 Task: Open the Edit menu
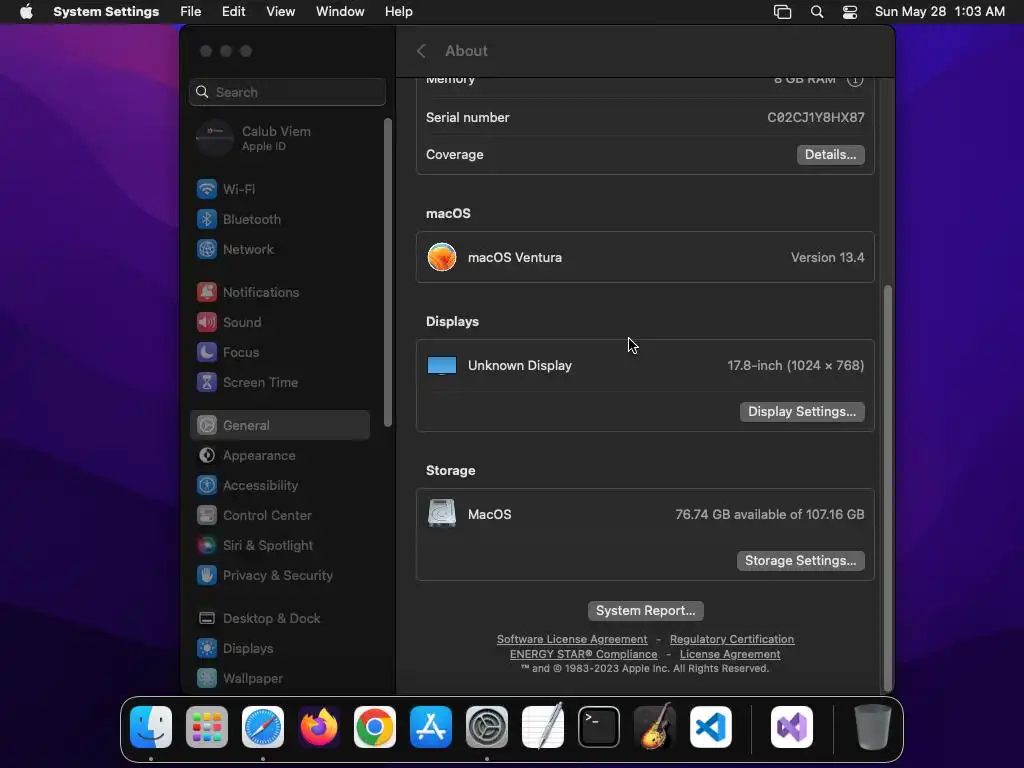pyautogui.click(x=234, y=12)
